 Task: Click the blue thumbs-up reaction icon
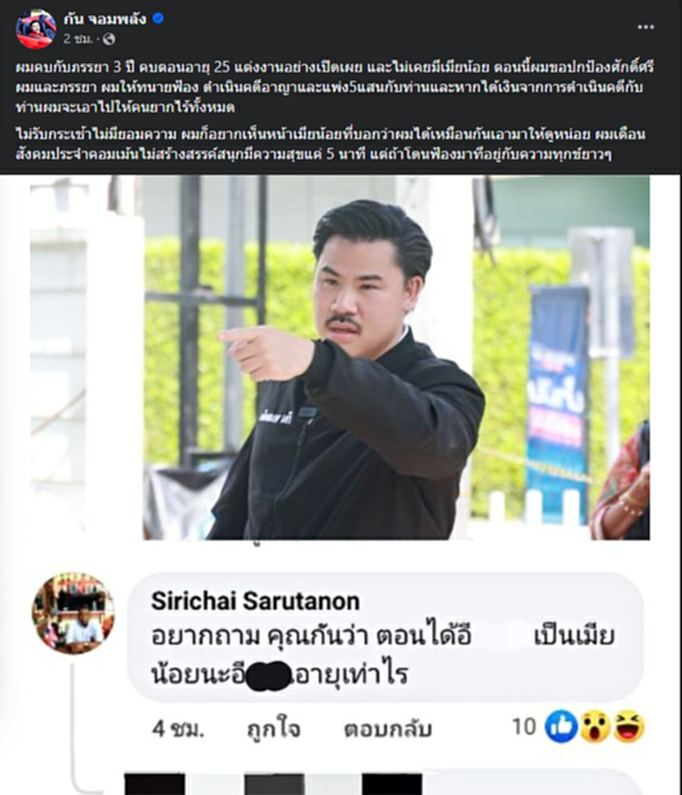pyautogui.click(x=561, y=727)
